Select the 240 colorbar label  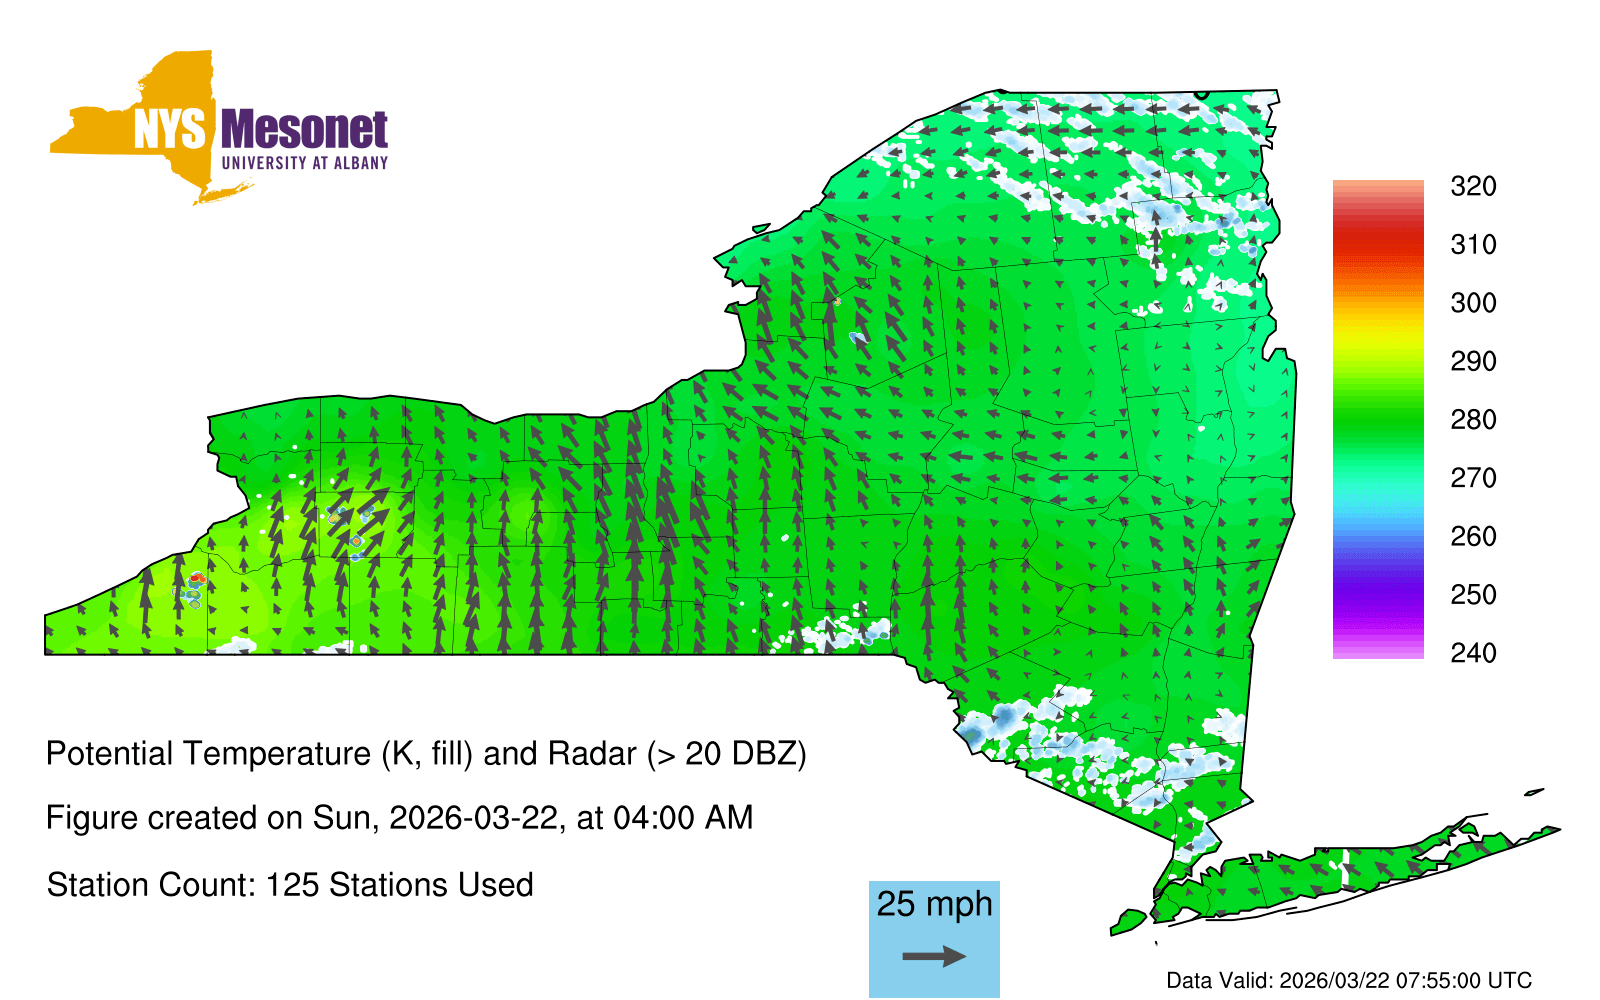click(x=1473, y=654)
